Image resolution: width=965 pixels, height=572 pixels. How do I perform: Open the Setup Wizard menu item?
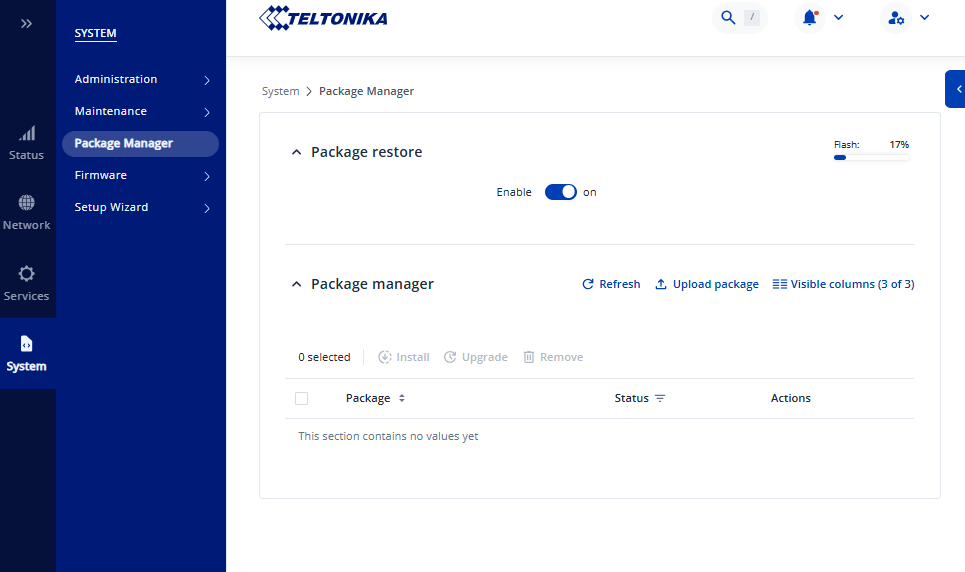(x=111, y=208)
